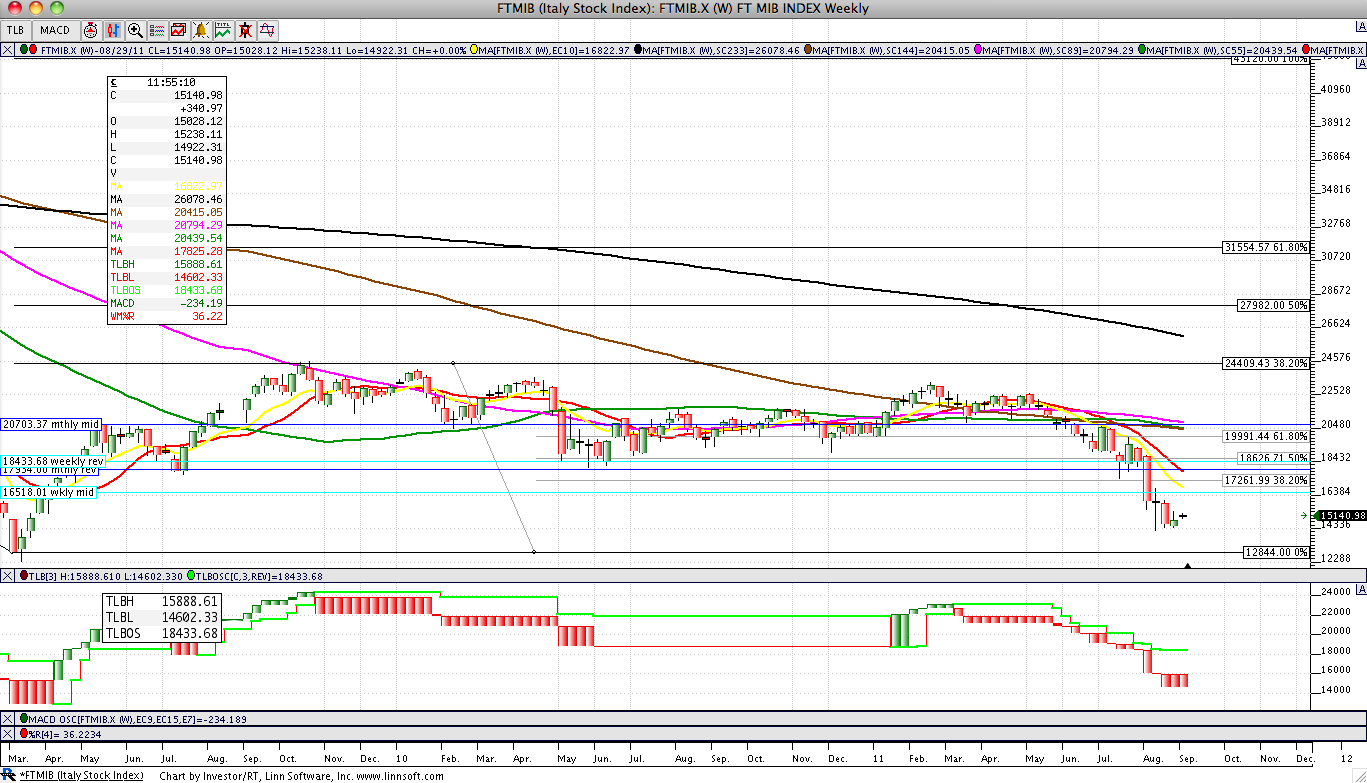Click the 20703.37 mthly mid label
Viewport: 1367px width, 783px height.
[49, 425]
